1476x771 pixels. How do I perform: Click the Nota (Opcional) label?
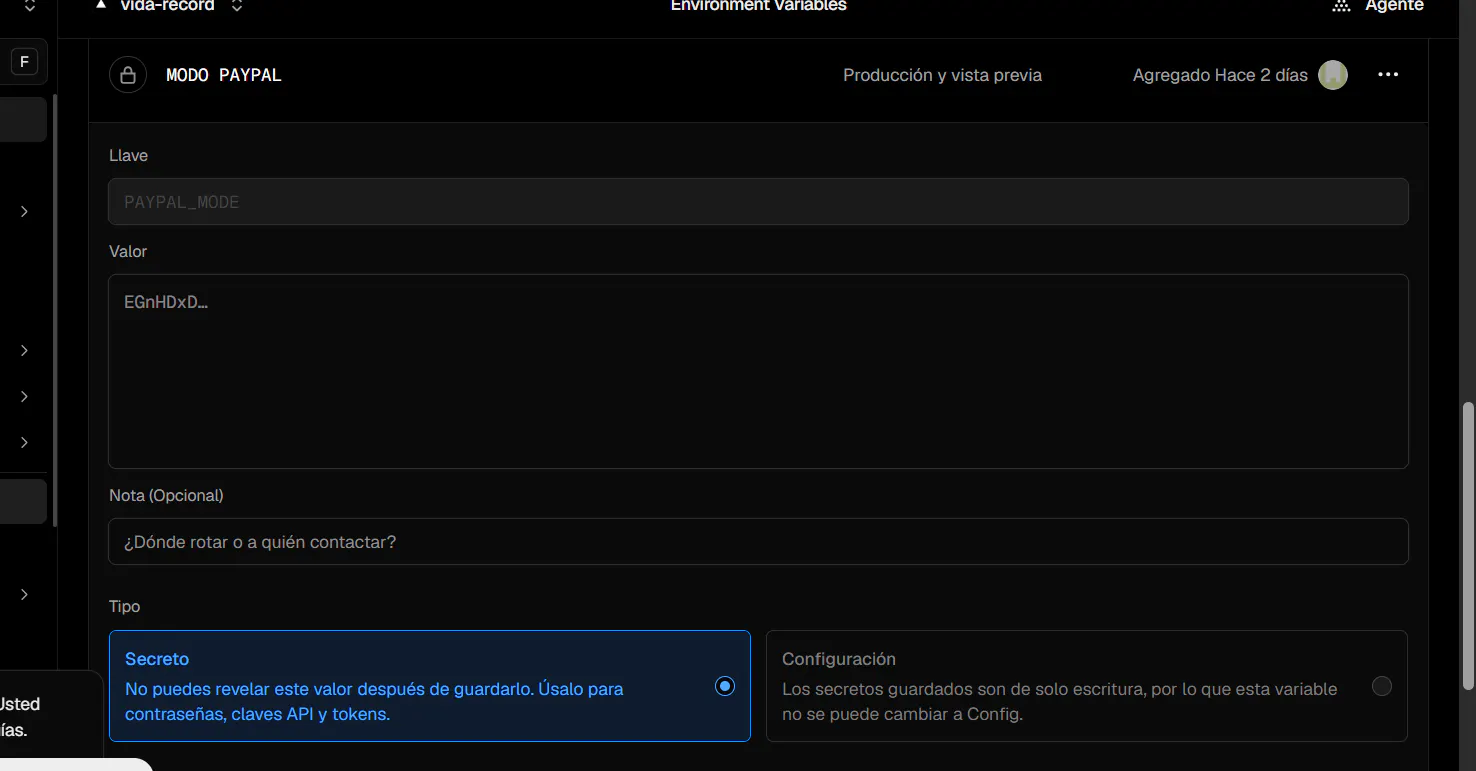click(x=166, y=496)
